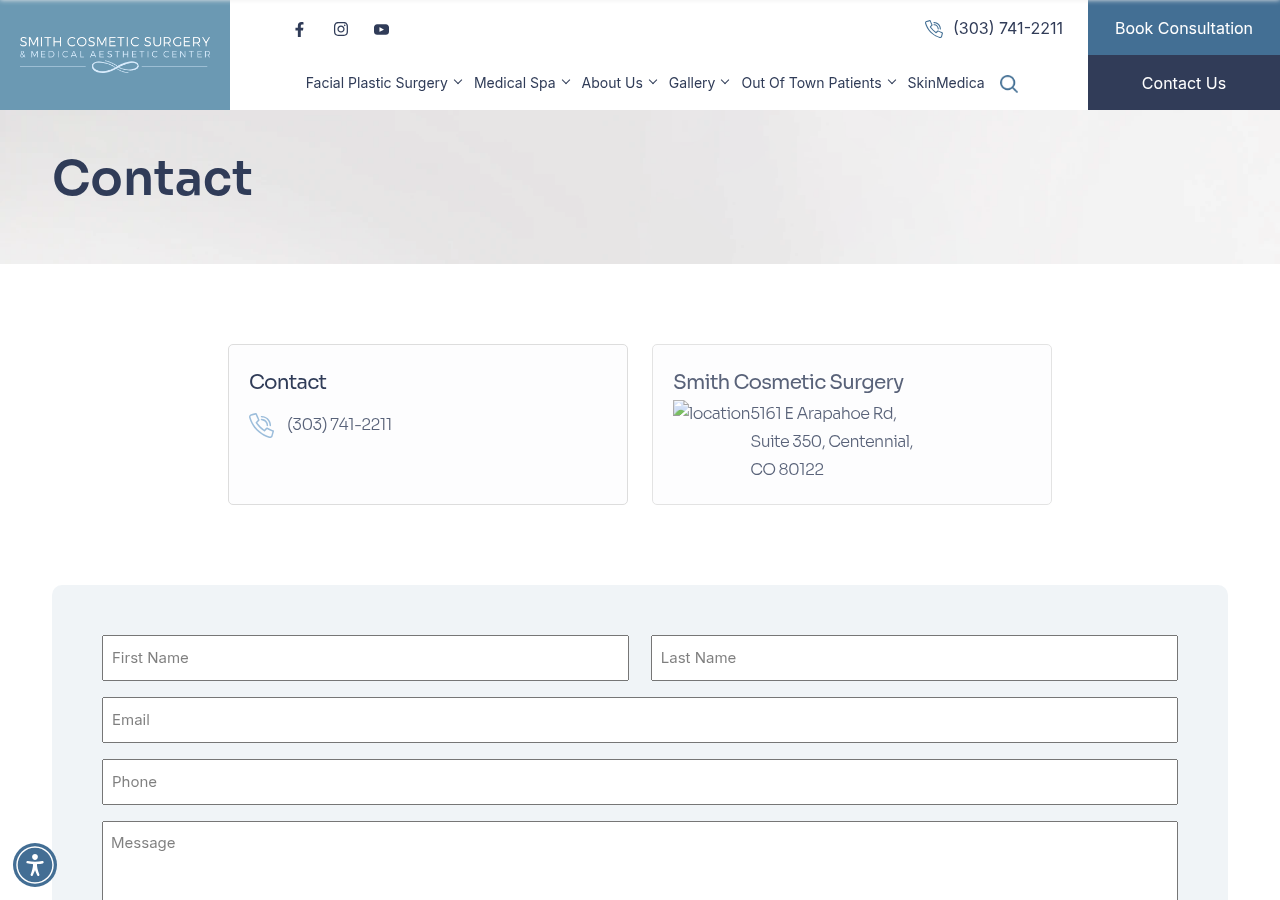Click the Smith Cosmetic Surgery logo
This screenshot has height=900, width=1280.
point(115,55)
